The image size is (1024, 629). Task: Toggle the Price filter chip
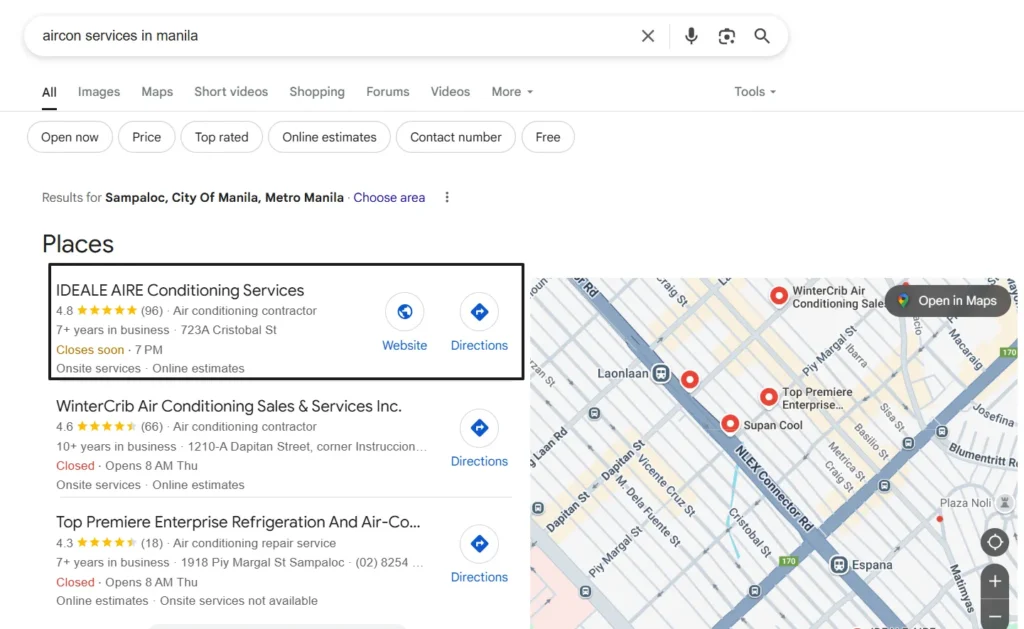[x=146, y=137]
